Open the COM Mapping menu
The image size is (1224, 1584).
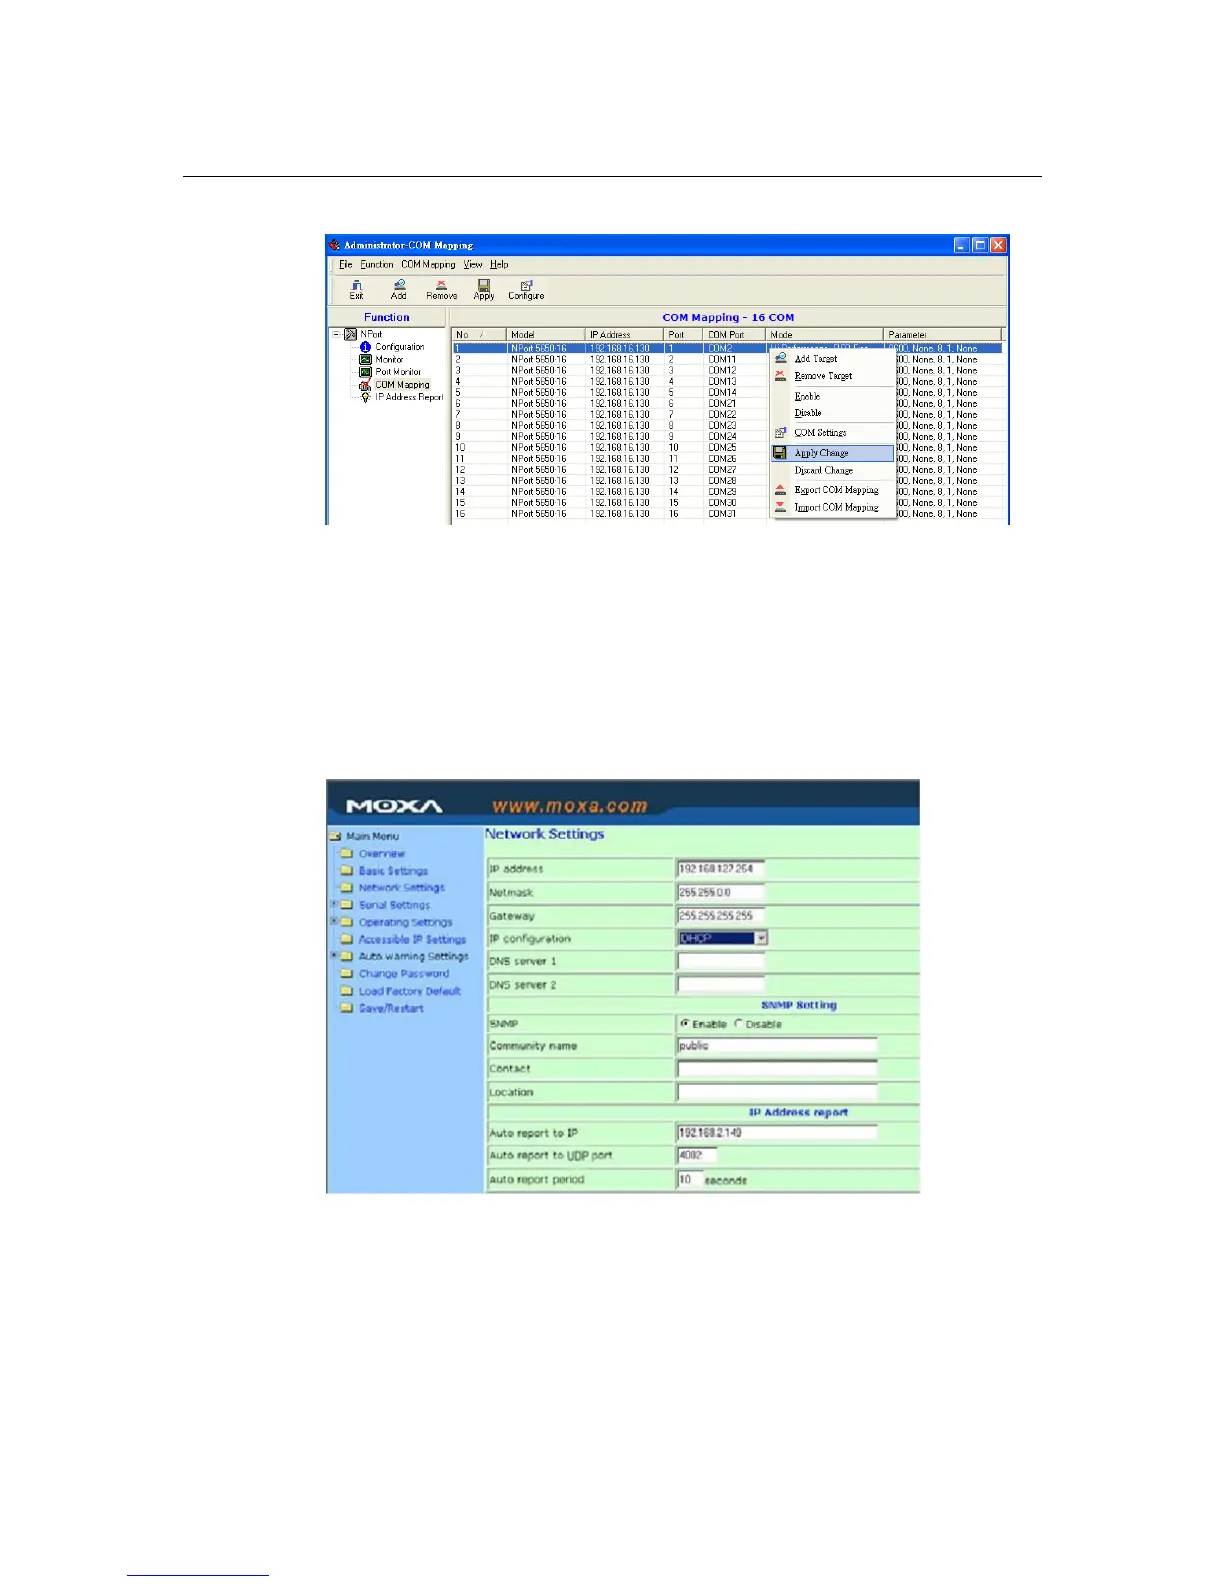[x=428, y=265]
